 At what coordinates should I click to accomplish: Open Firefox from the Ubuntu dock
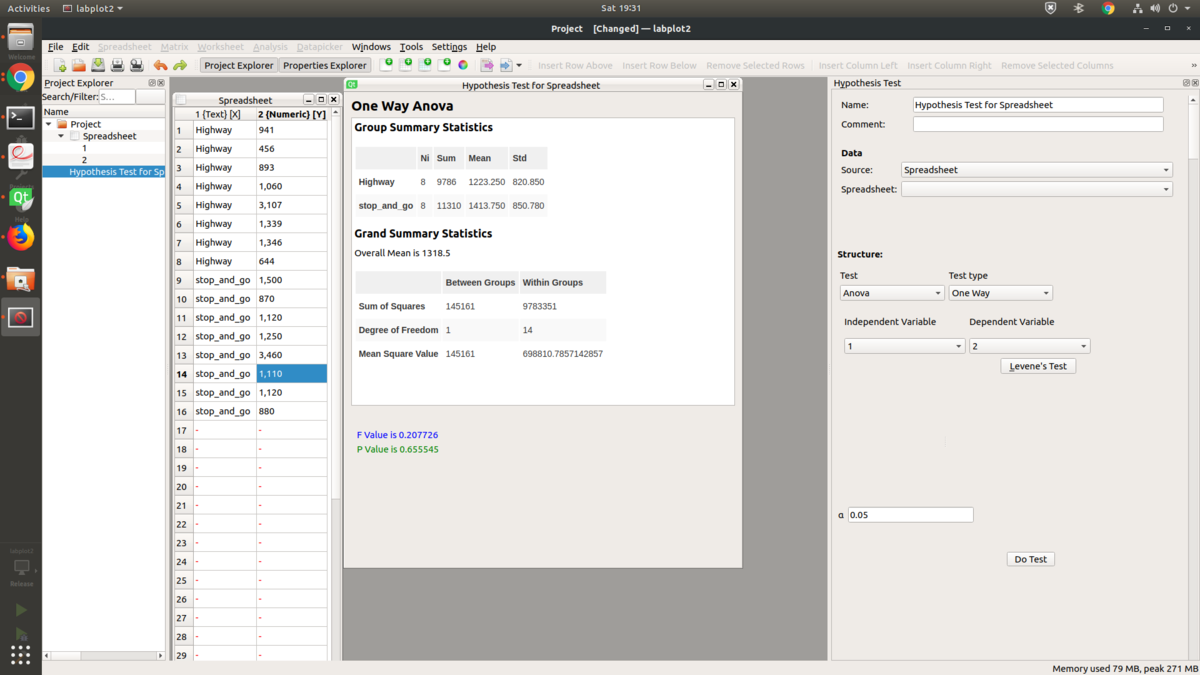(x=20, y=237)
